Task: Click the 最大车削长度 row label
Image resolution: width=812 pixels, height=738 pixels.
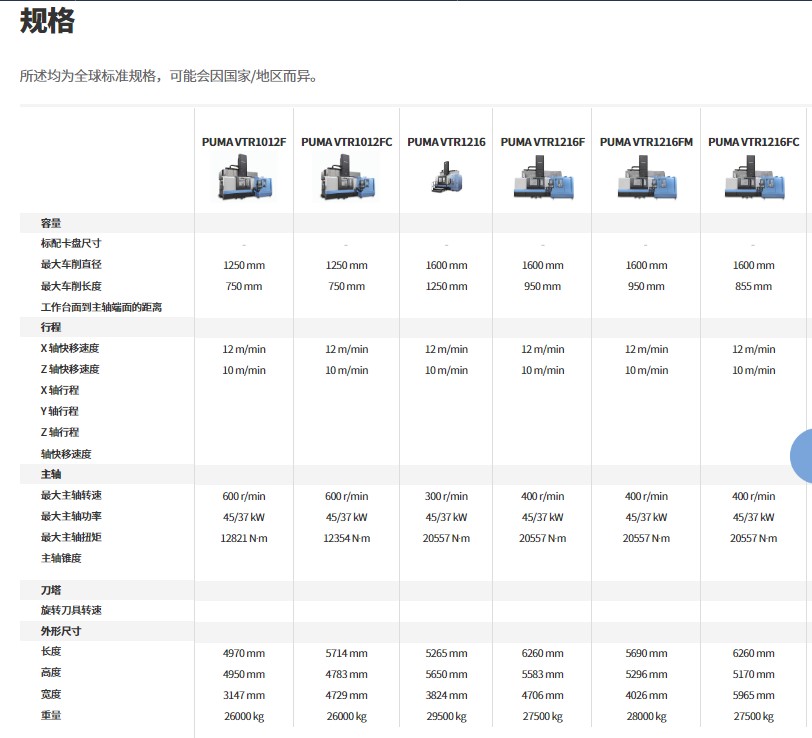Action: click(71, 286)
